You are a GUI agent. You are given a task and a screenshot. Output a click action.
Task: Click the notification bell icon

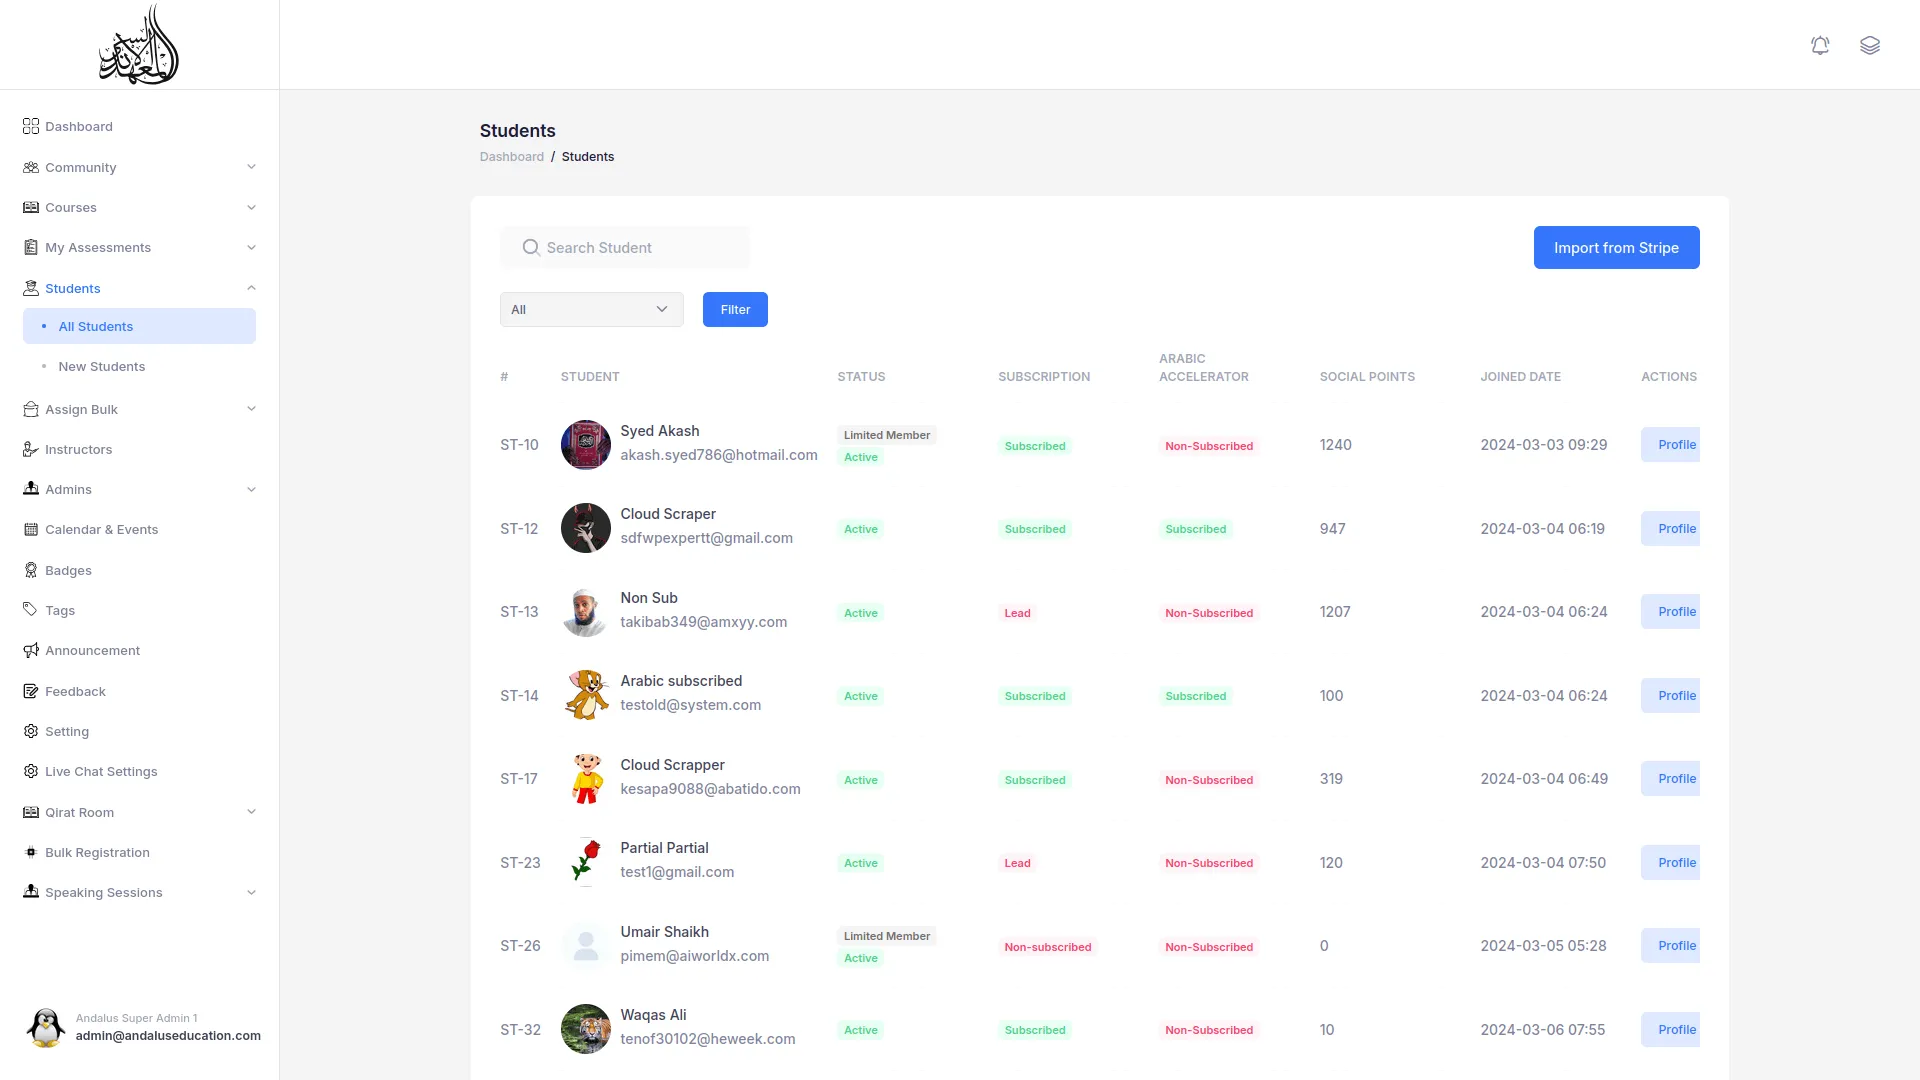pyautogui.click(x=1820, y=46)
